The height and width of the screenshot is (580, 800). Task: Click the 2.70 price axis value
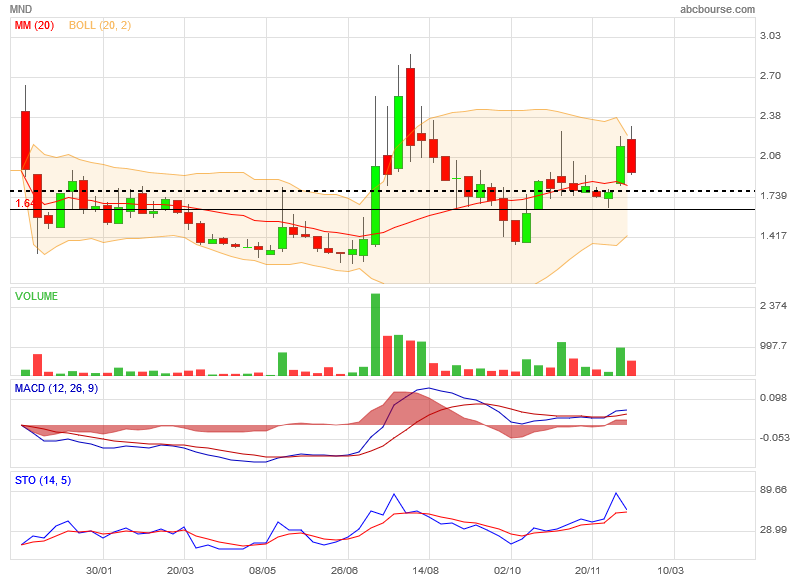click(770, 76)
